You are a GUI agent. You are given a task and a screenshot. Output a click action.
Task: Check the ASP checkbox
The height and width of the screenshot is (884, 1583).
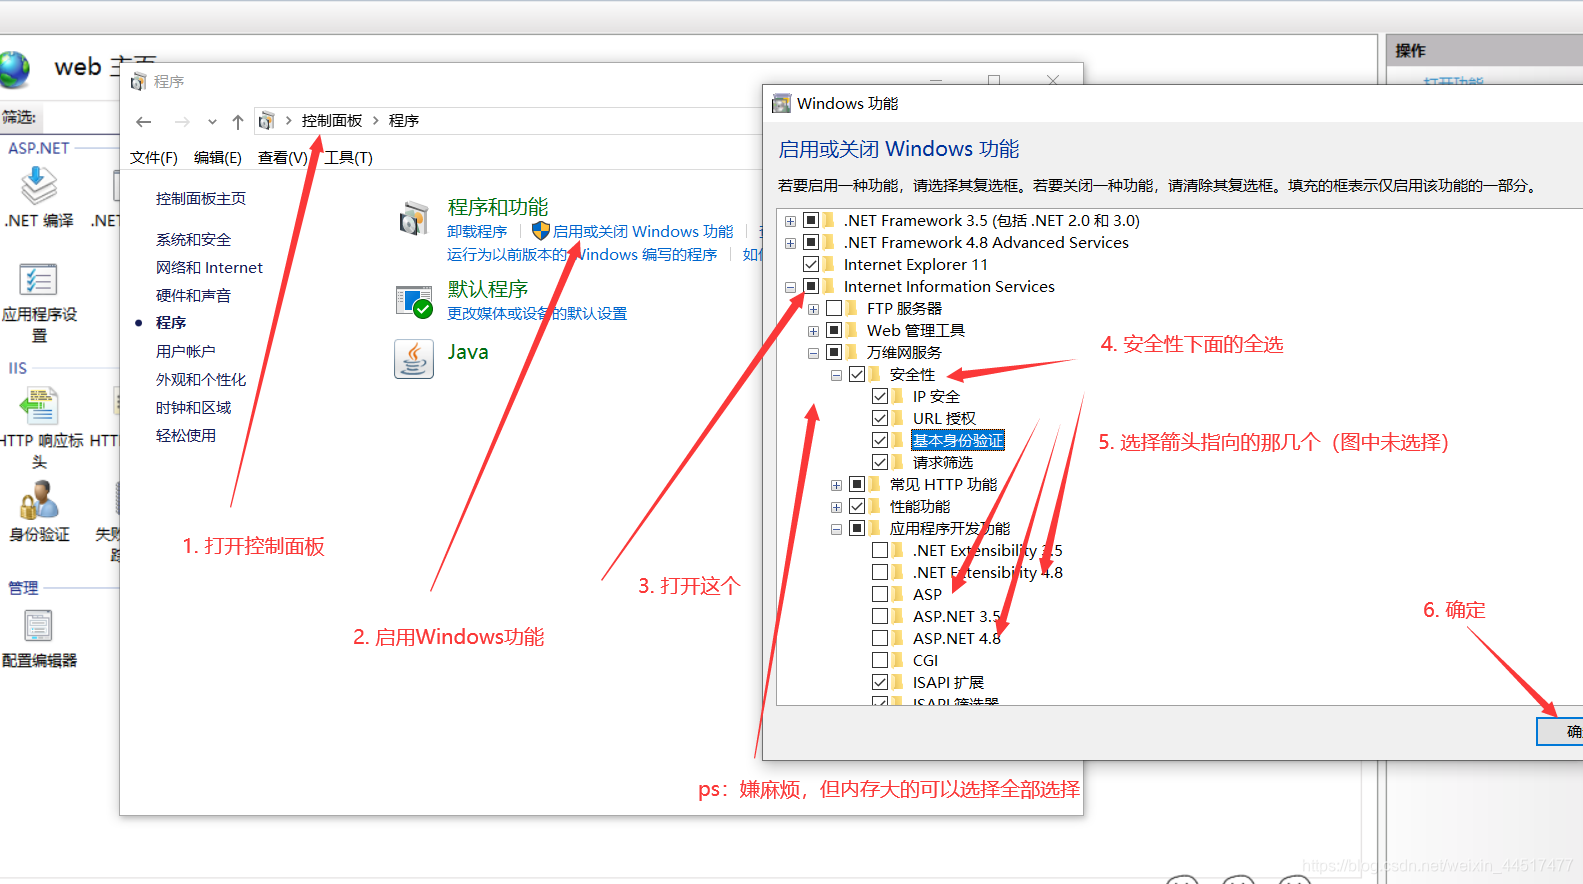(881, 594)
